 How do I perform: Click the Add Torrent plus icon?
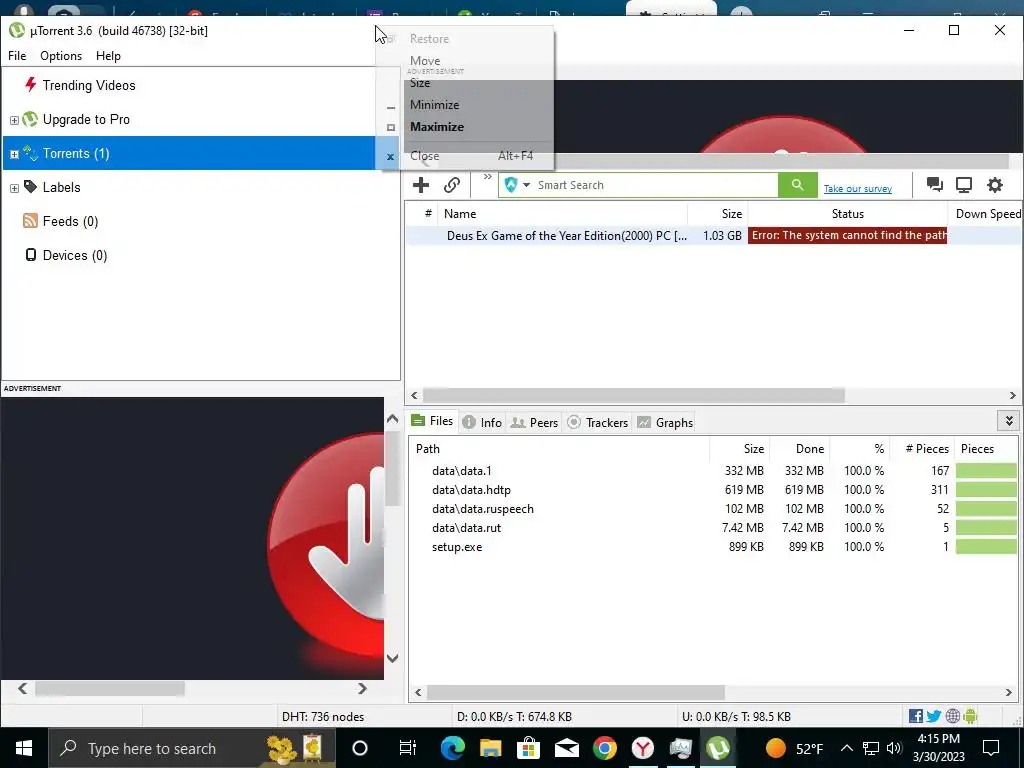tap(421, 185)
